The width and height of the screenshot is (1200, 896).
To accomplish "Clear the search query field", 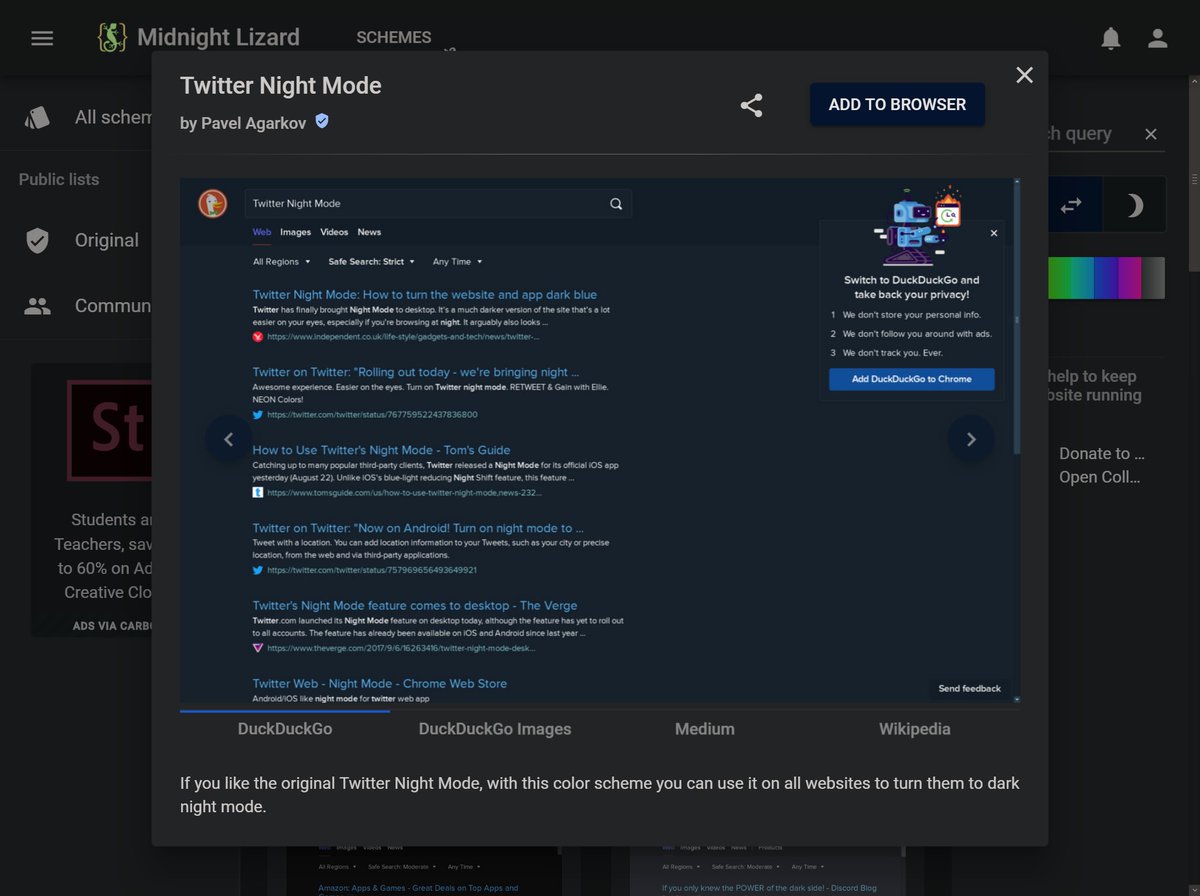I will pyautogui.click(x=1151, y=134).
